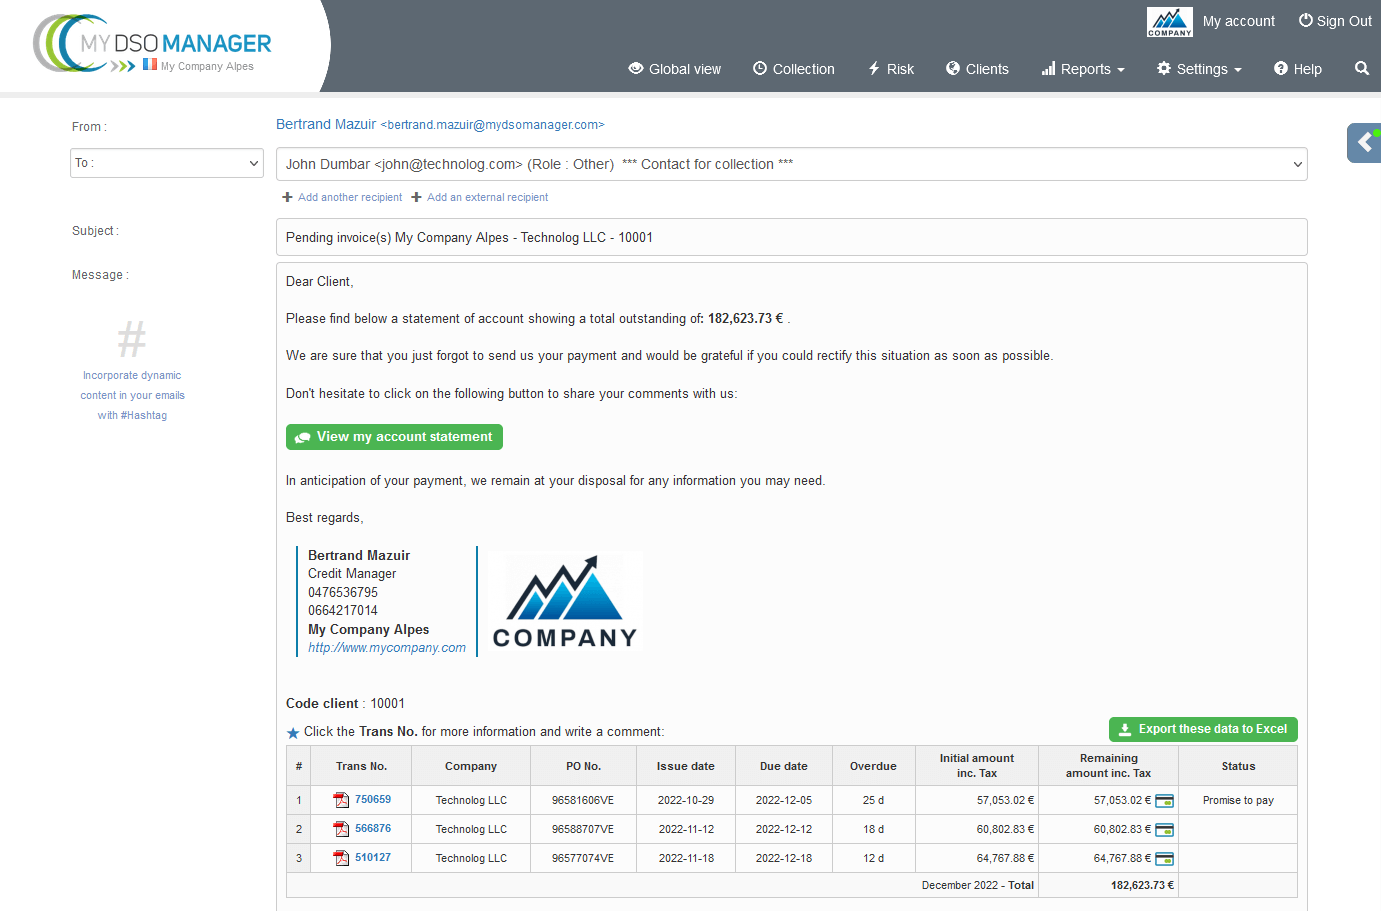Open PDF icon for invoice 566876
The width and height of the screenshot is (1381, 911).
click(341, 829)
